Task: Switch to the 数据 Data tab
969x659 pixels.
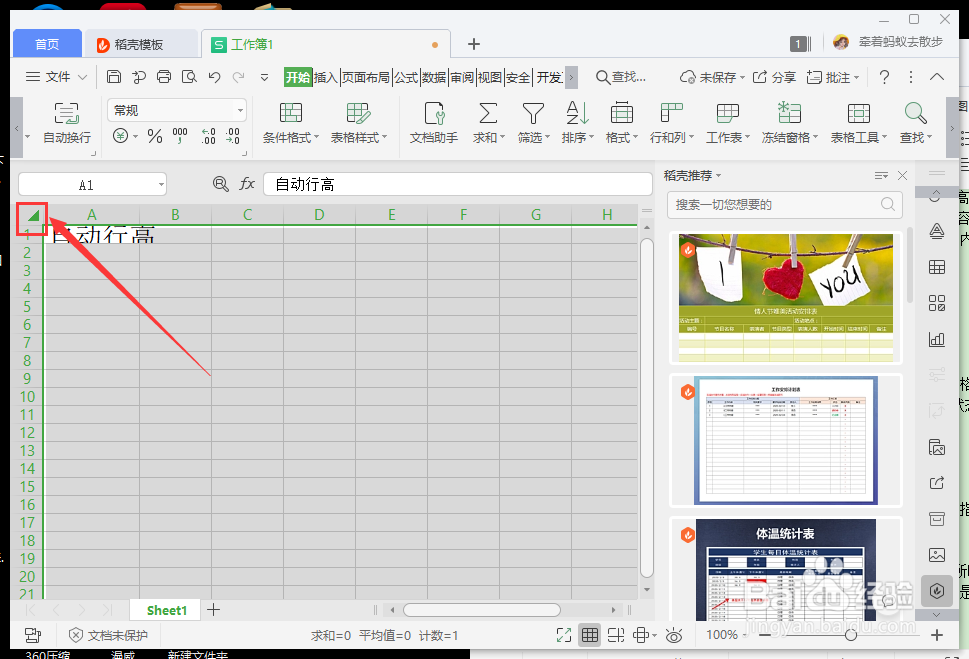Action: [x=434, y=77]
